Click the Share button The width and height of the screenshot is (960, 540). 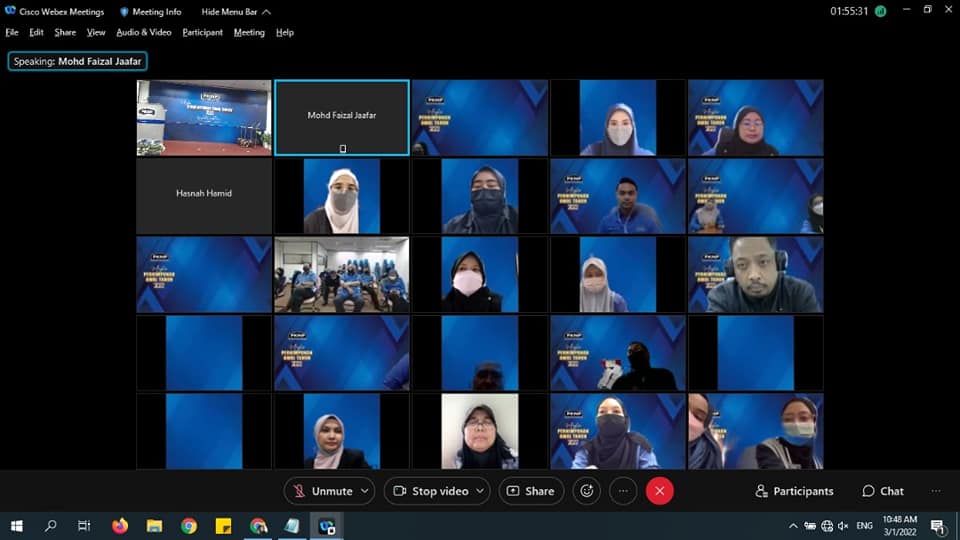tap(530, 491)
